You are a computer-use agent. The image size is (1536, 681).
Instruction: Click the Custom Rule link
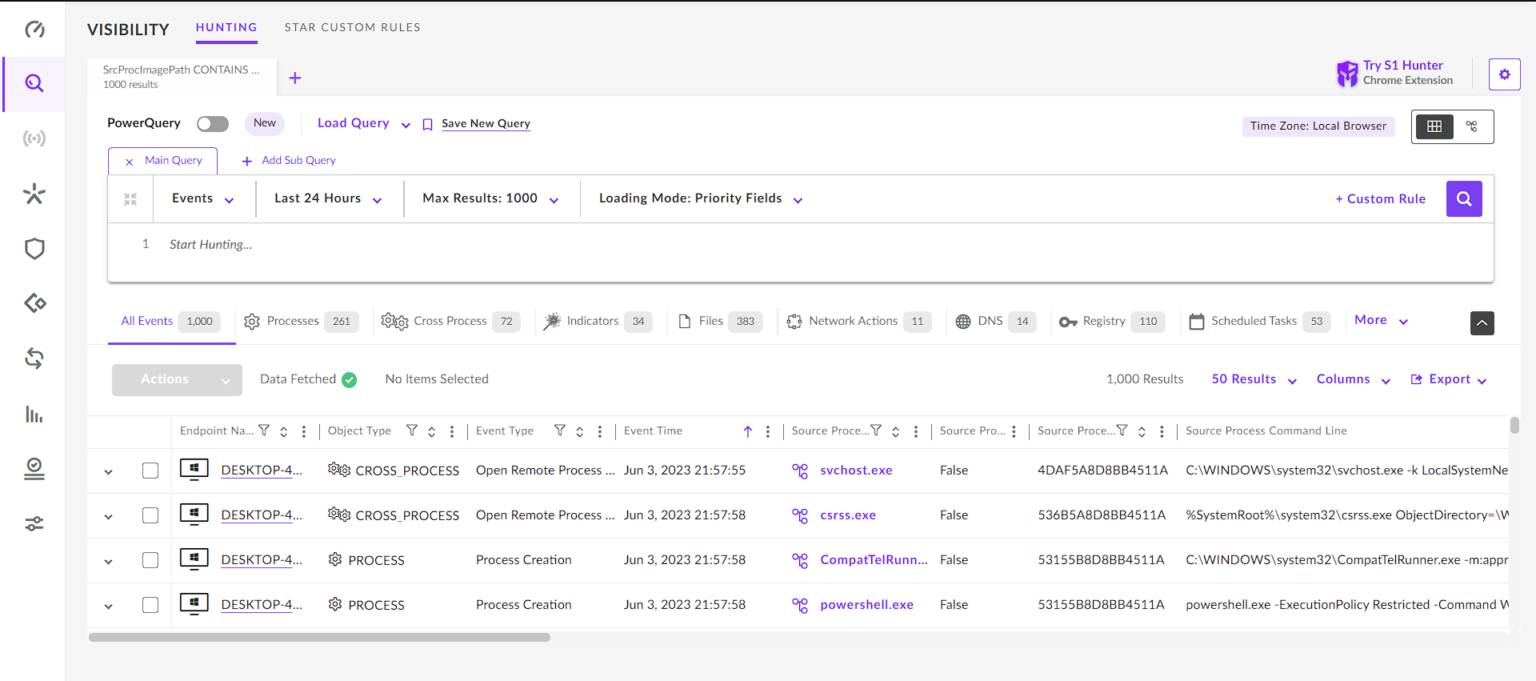pos(1381,198)
